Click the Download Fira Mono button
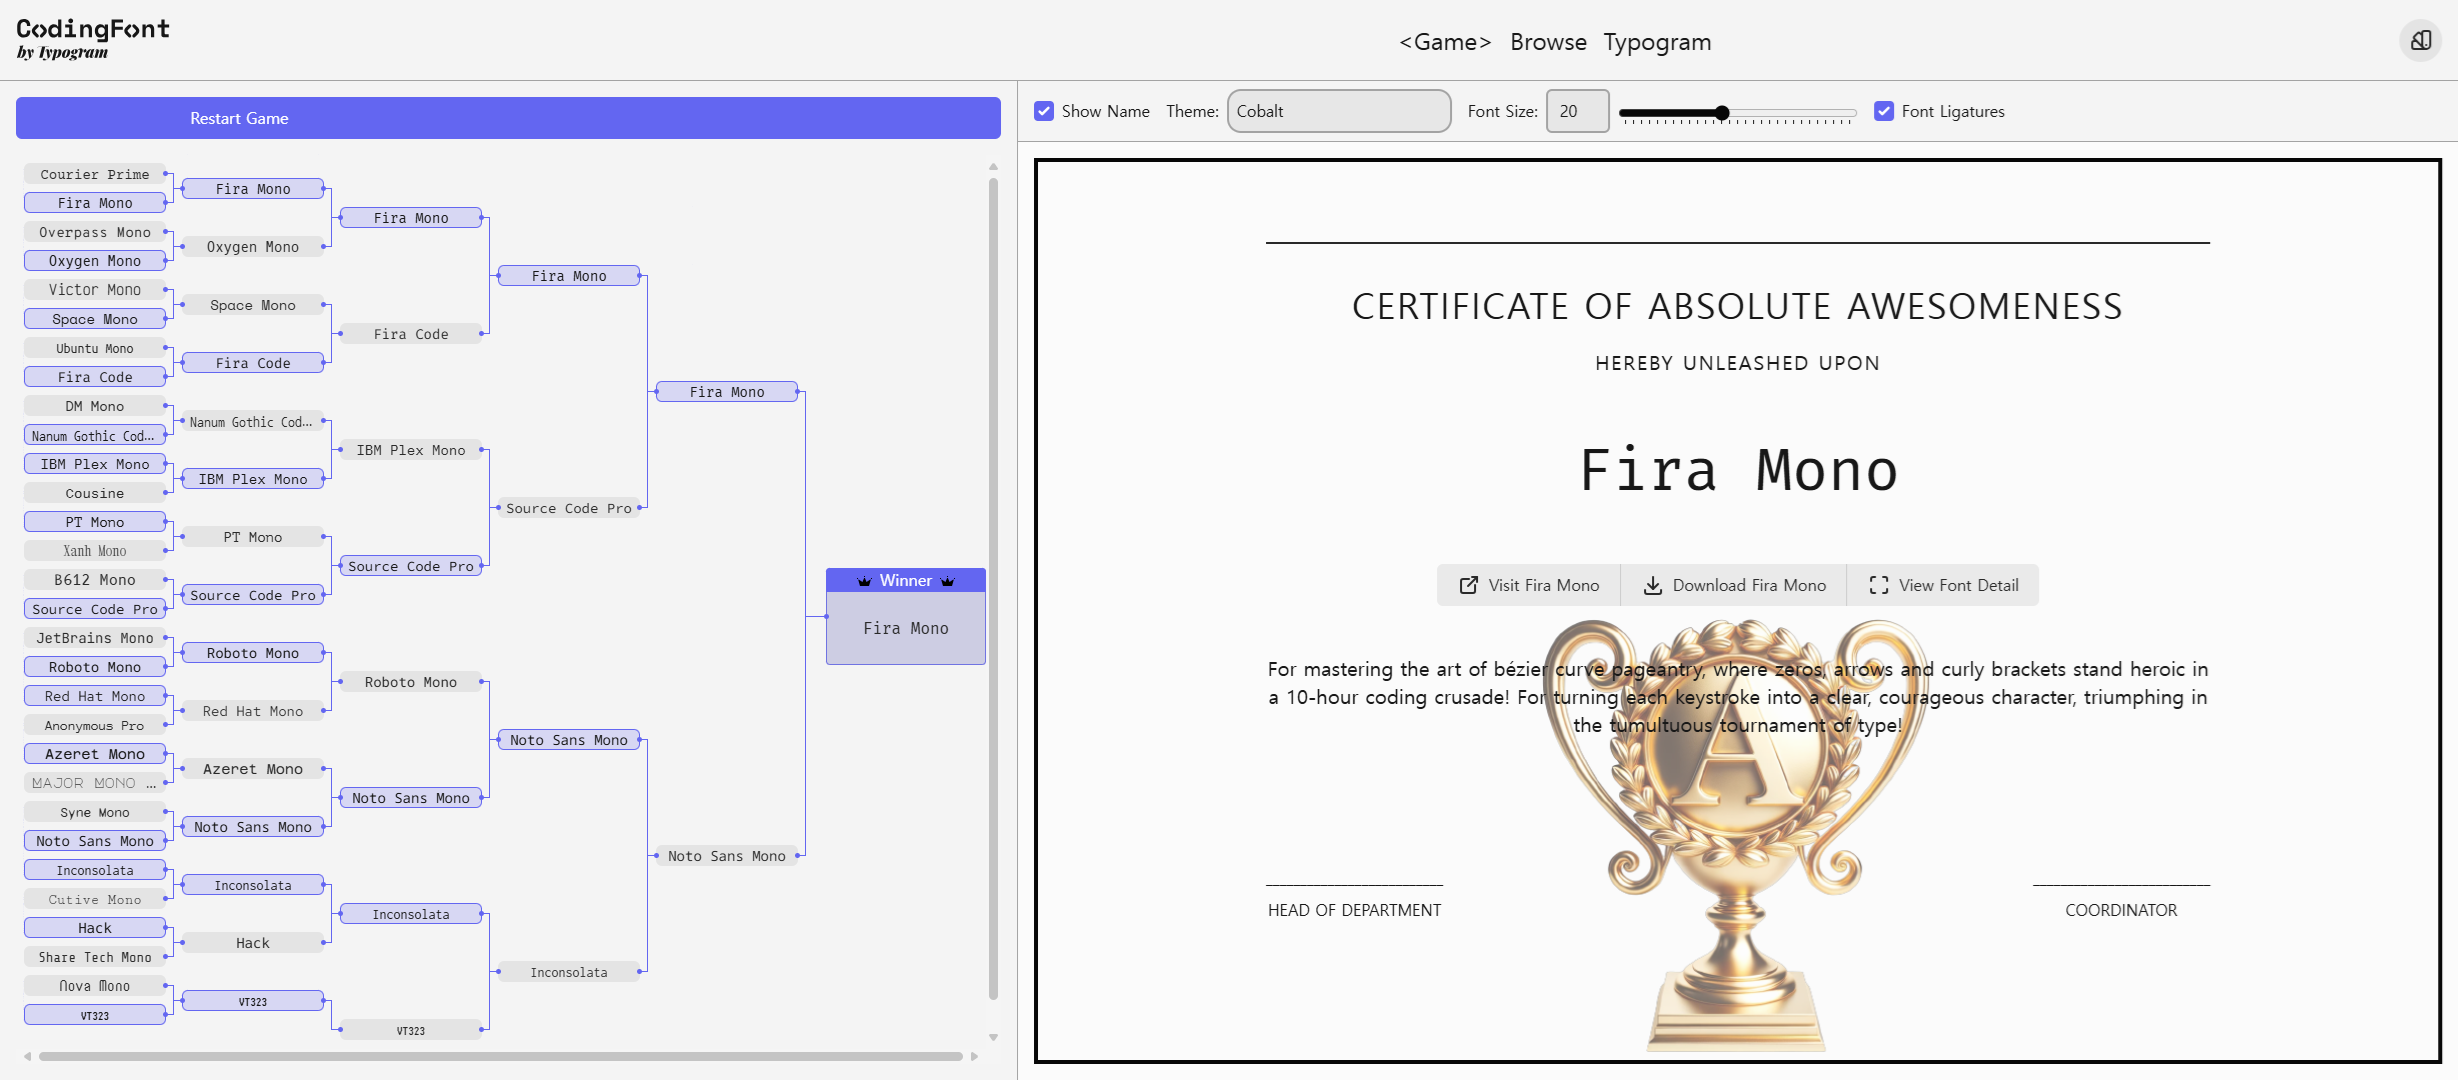 (x=1735, y=585)
